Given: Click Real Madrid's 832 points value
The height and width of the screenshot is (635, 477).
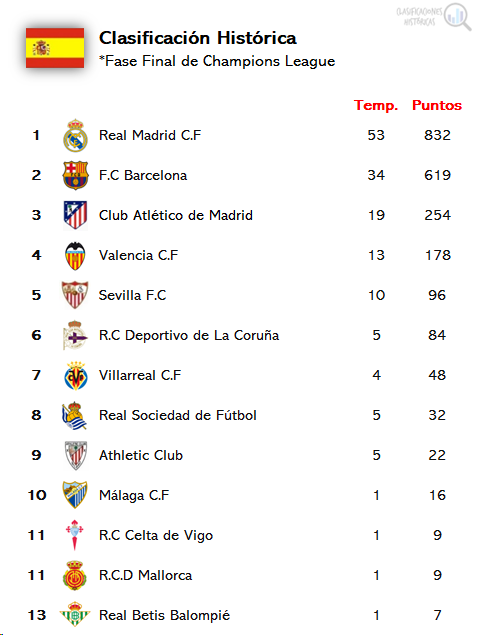Looking at the screenshot, I should pos(437,135).
